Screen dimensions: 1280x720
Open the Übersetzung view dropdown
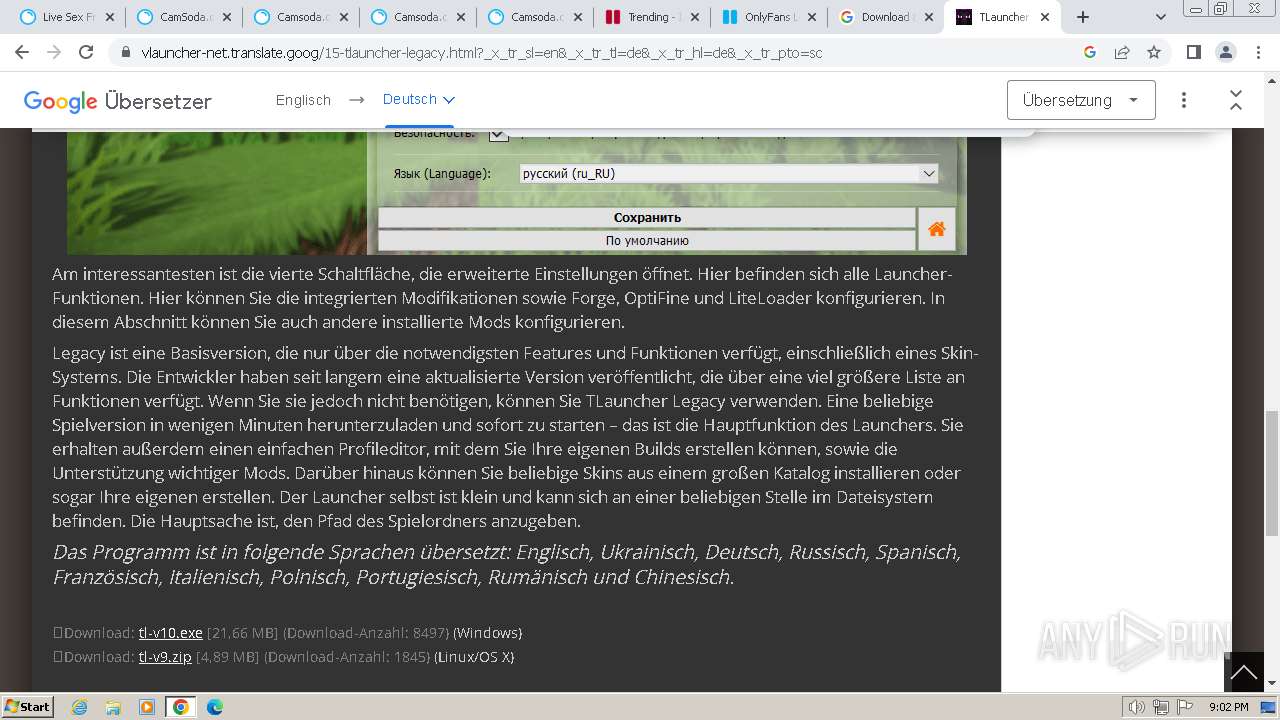[1081, 100]
